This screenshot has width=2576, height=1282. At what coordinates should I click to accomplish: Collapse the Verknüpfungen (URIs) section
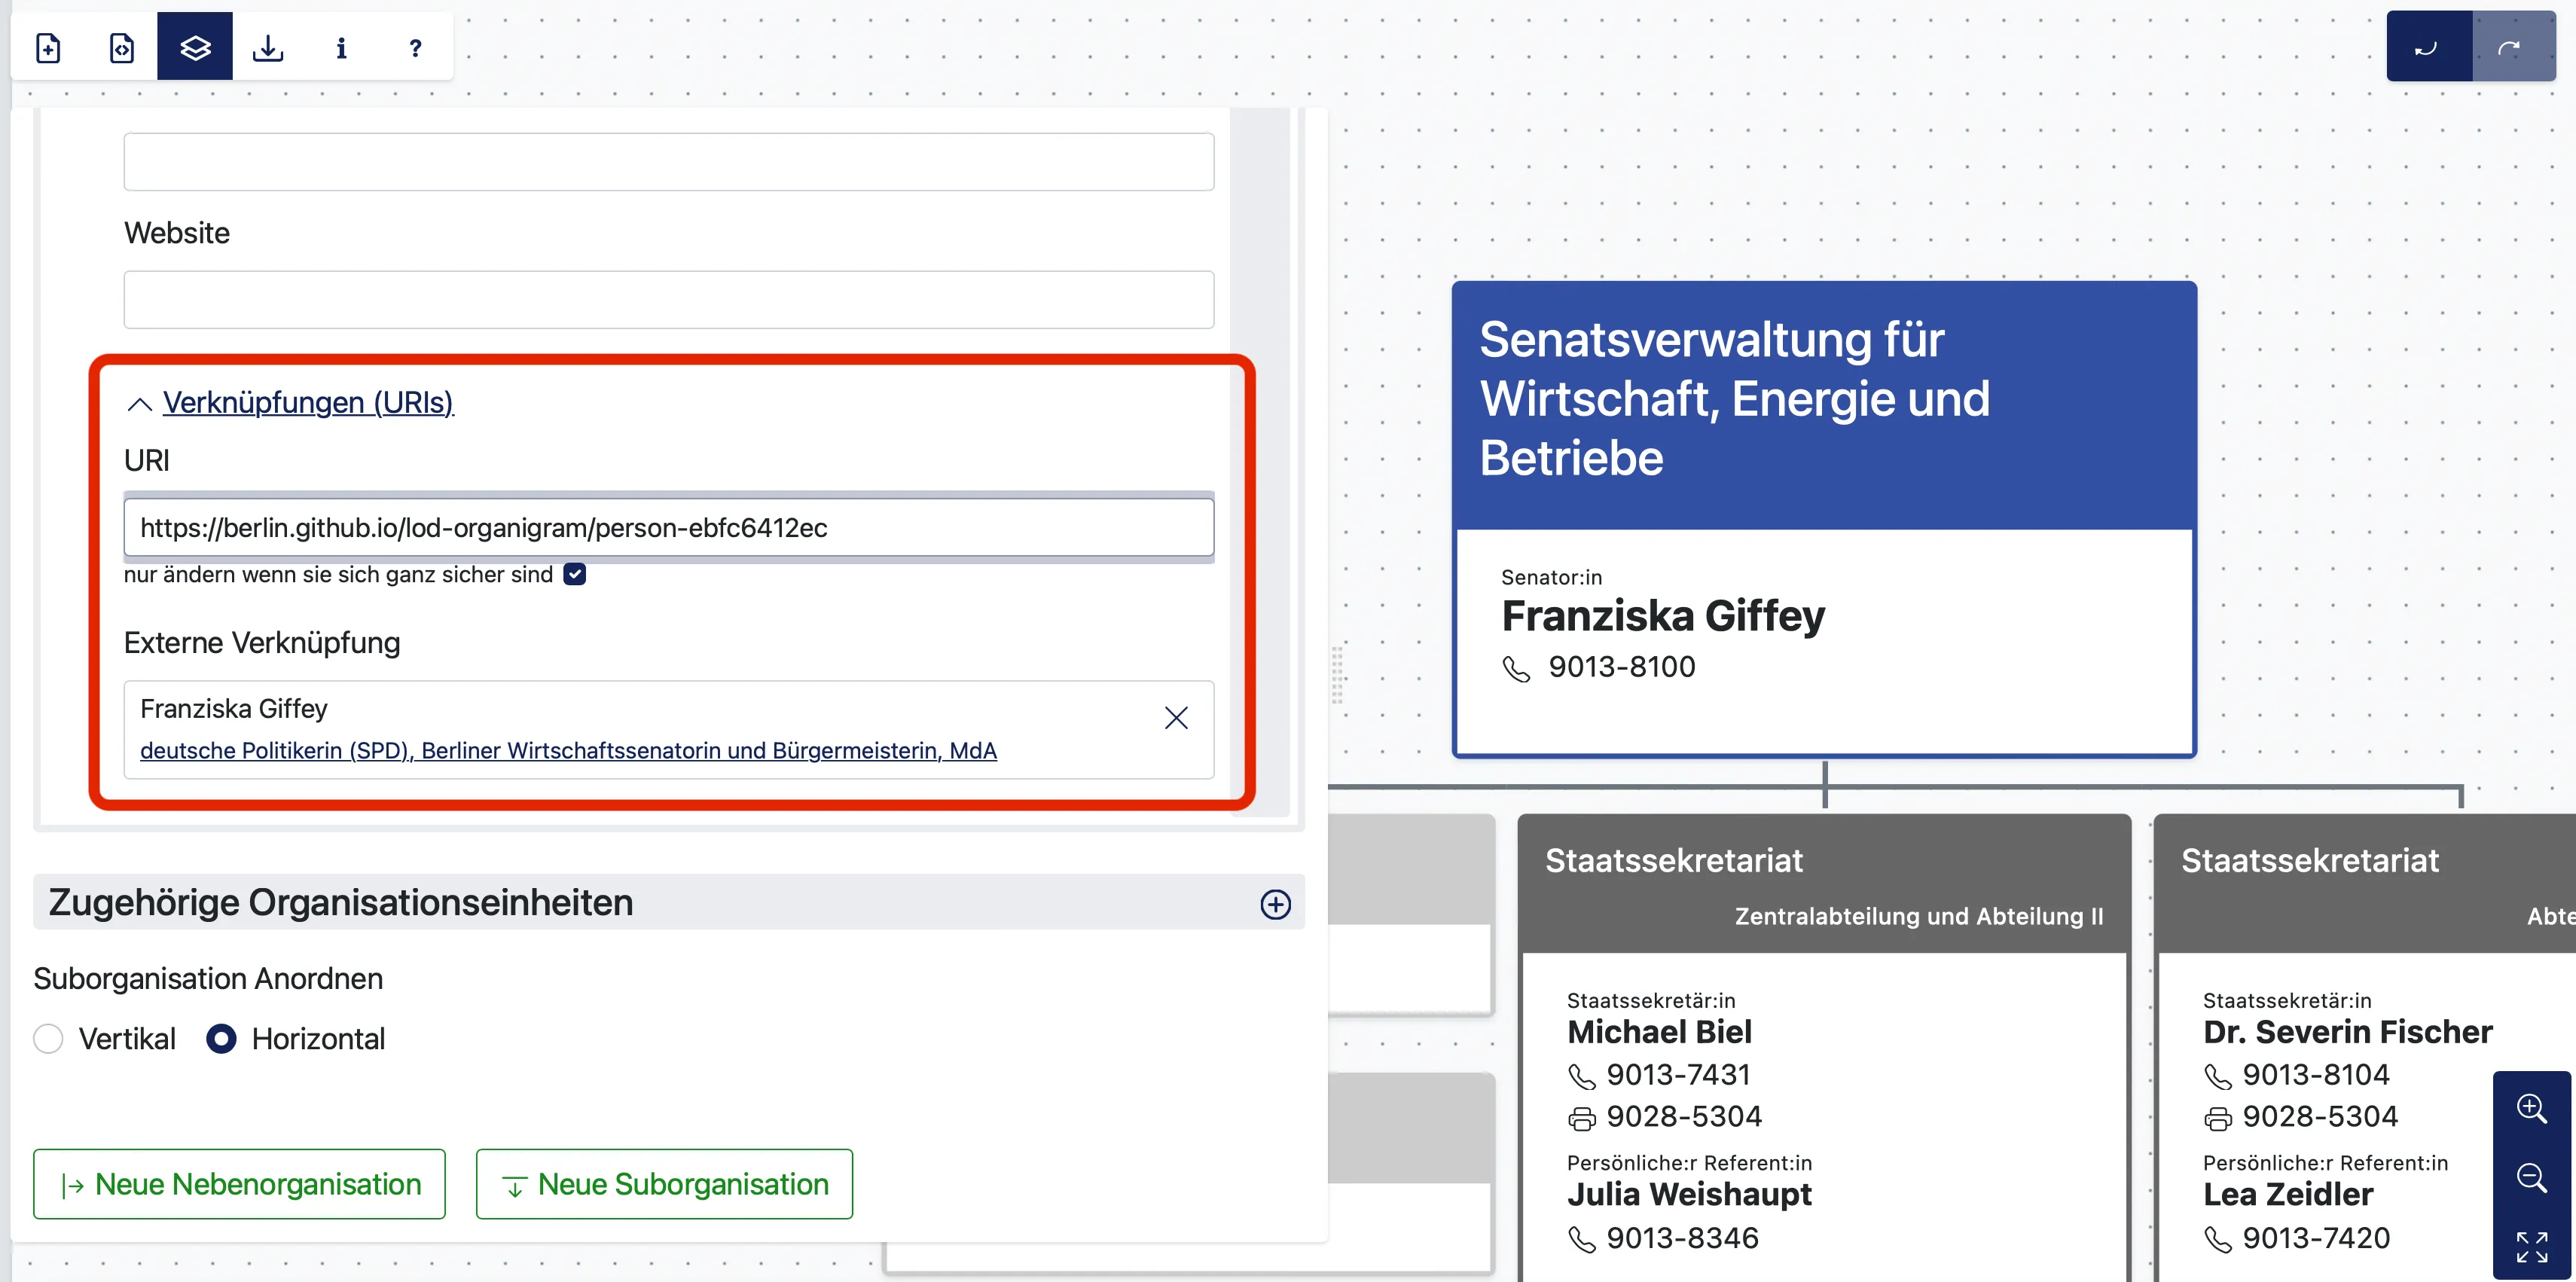click(x=139, y=403)
